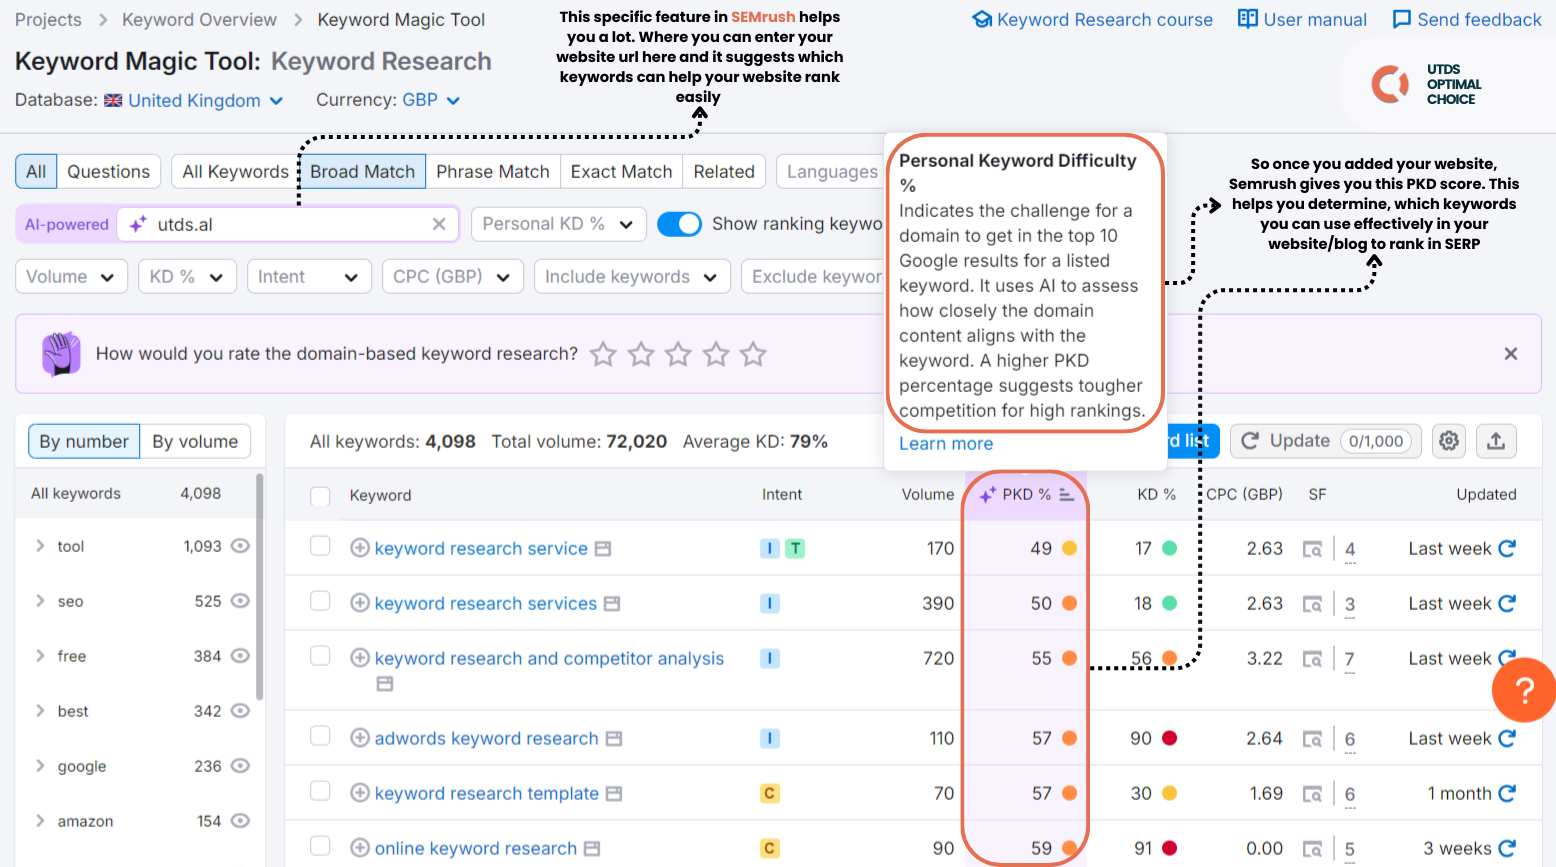Open keyword research template keyword link
Image resolution: width=1556 pixels, height=867 pixels.
486,793
